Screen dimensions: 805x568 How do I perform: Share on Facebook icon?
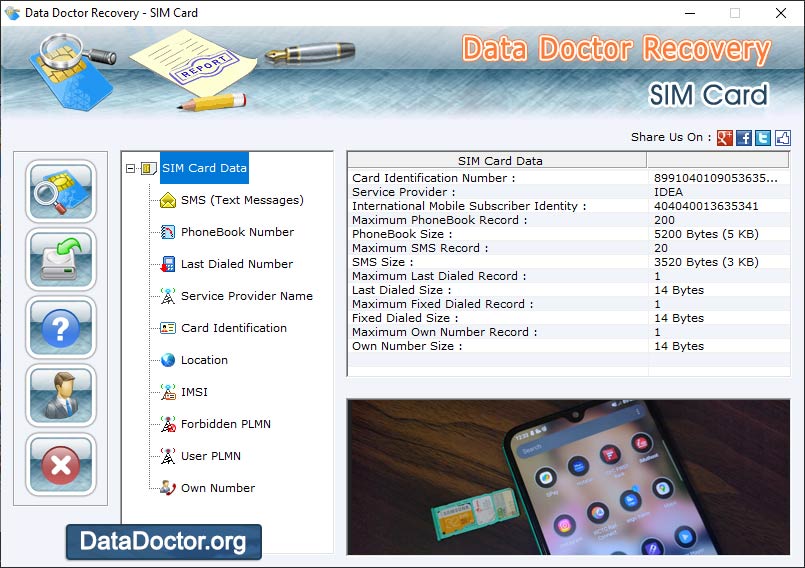pyautogui.click(x=744, y=138)
